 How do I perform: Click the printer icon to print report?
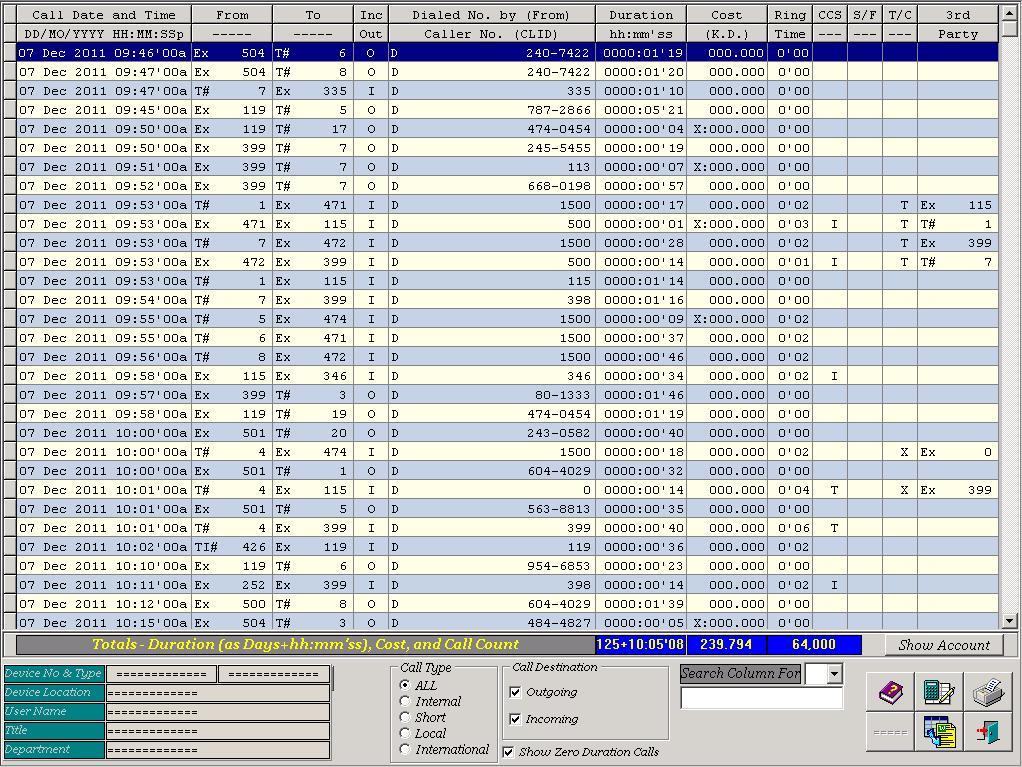tap(987, 692)
